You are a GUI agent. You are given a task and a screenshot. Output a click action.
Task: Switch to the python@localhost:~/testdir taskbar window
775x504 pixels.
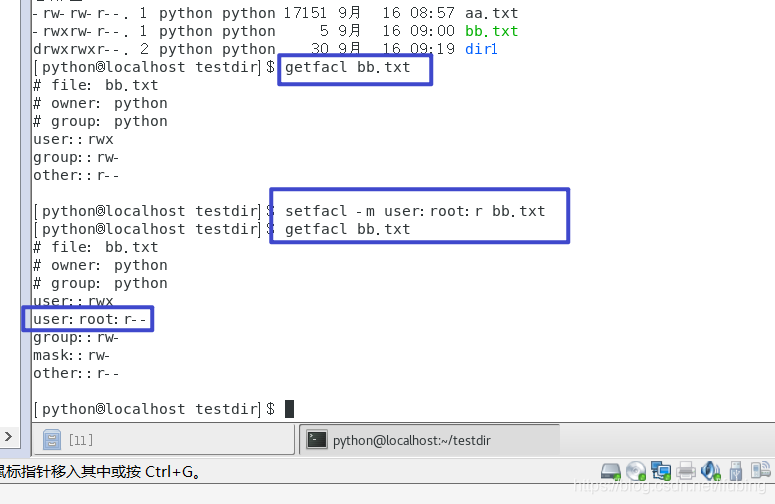click(430, 440)
